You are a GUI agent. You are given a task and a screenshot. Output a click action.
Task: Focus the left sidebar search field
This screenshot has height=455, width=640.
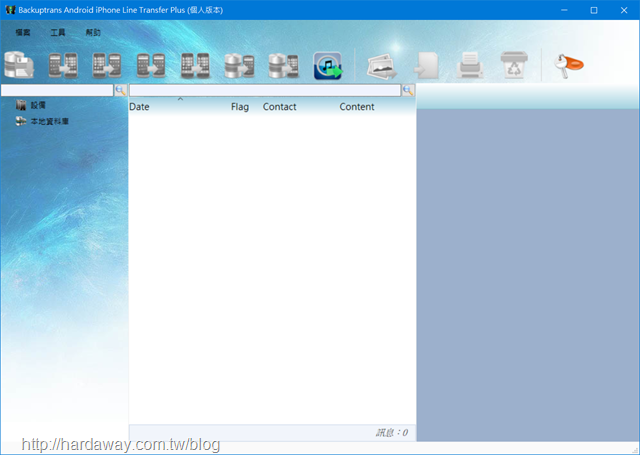pyautogui.click(x=57, y=90)
